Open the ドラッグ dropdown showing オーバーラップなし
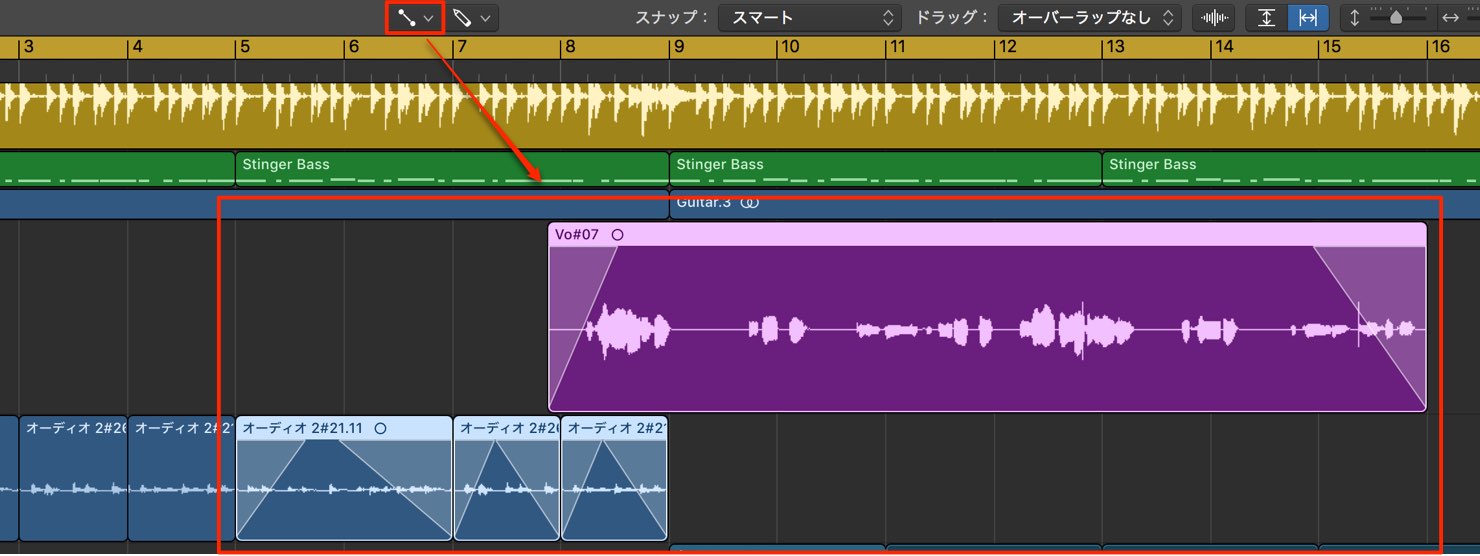1480x556 pixels. (x=1090, y=17)
